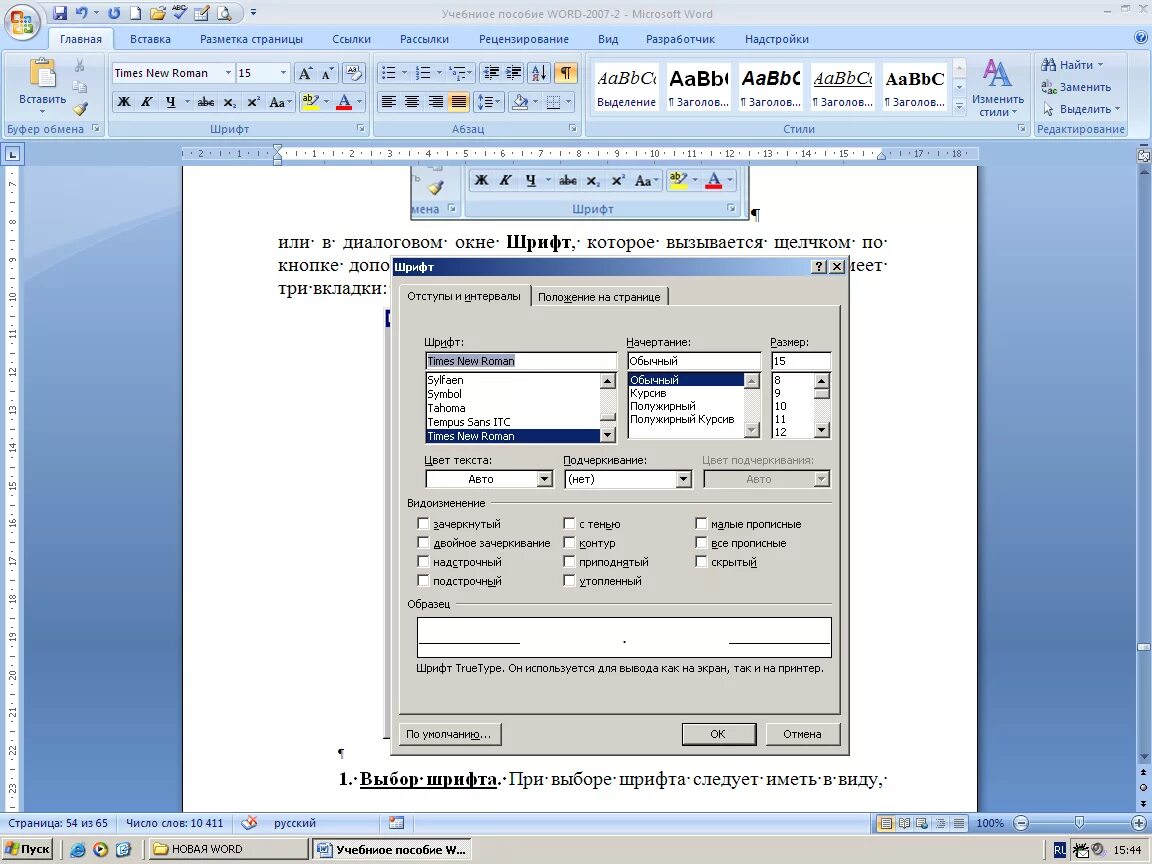
Task: Check the контур checkbox
Action: tap(569, 543)
